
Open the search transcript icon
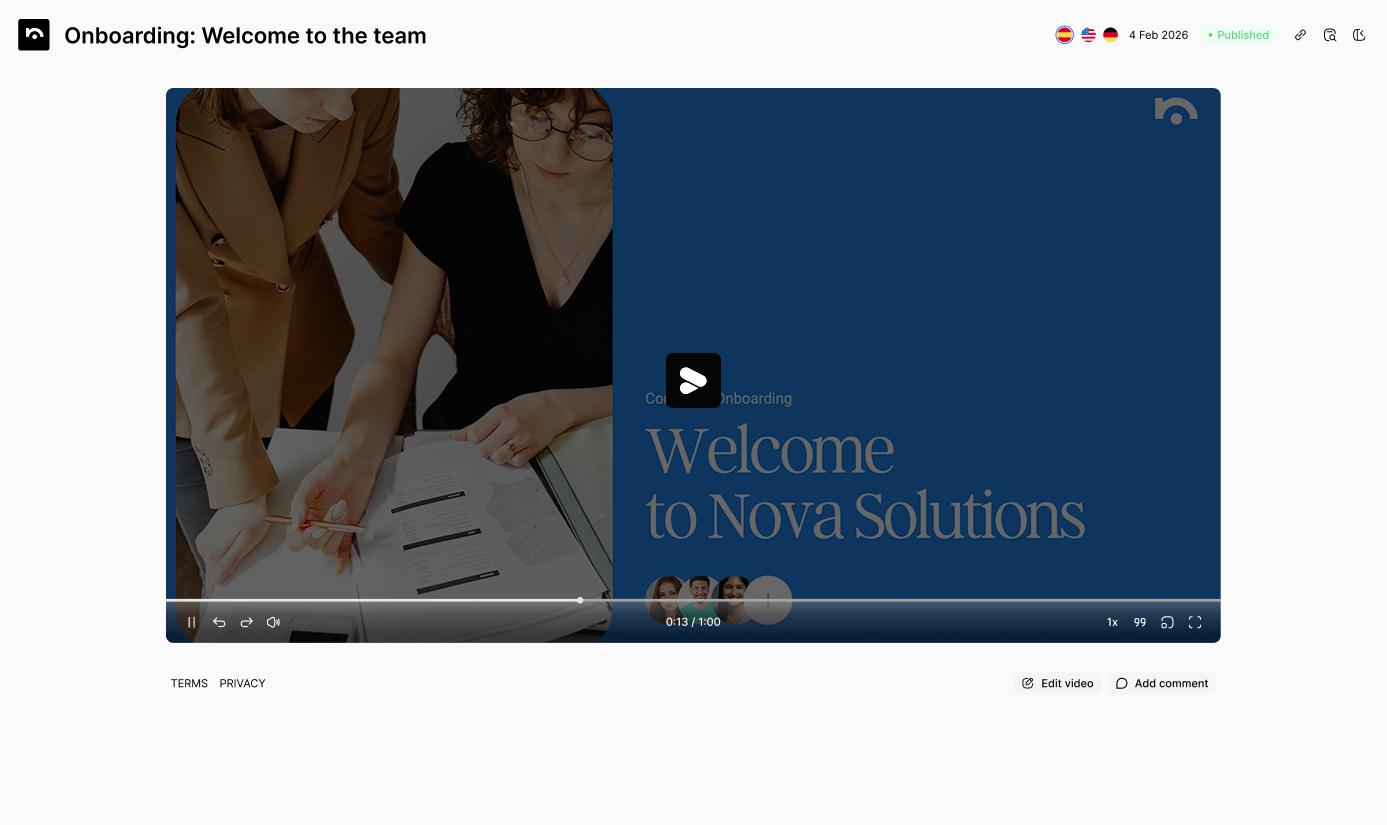1330,35
